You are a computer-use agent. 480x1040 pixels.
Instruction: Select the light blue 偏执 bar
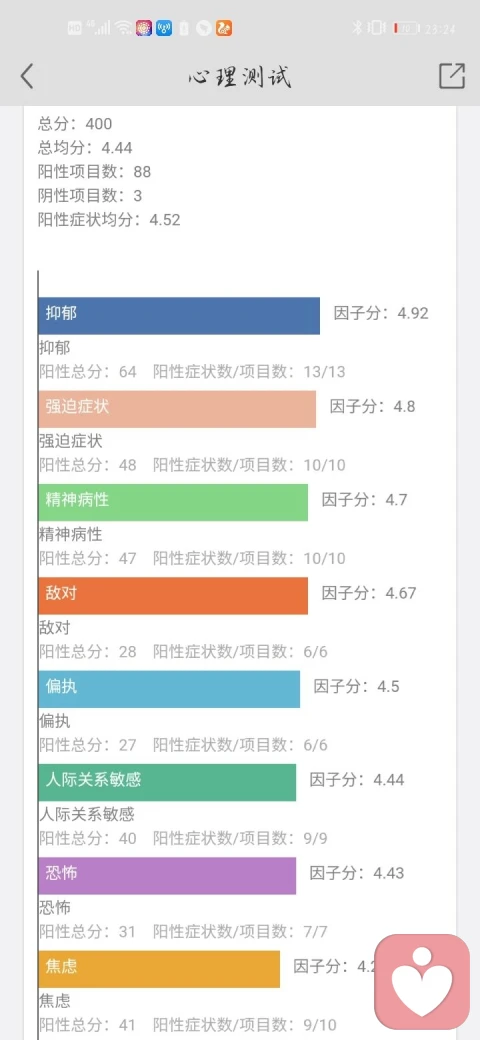pos(169,689)
